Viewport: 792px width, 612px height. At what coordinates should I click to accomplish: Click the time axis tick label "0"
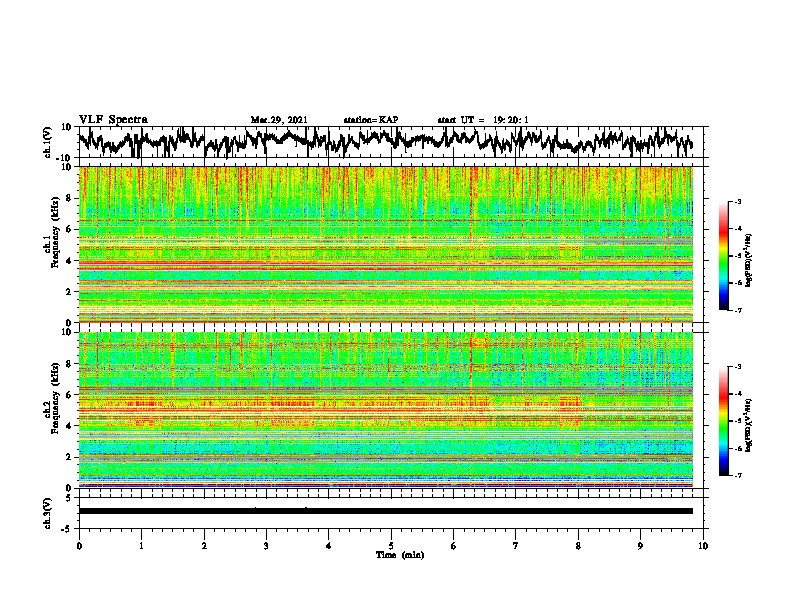(x=79, y=546)
